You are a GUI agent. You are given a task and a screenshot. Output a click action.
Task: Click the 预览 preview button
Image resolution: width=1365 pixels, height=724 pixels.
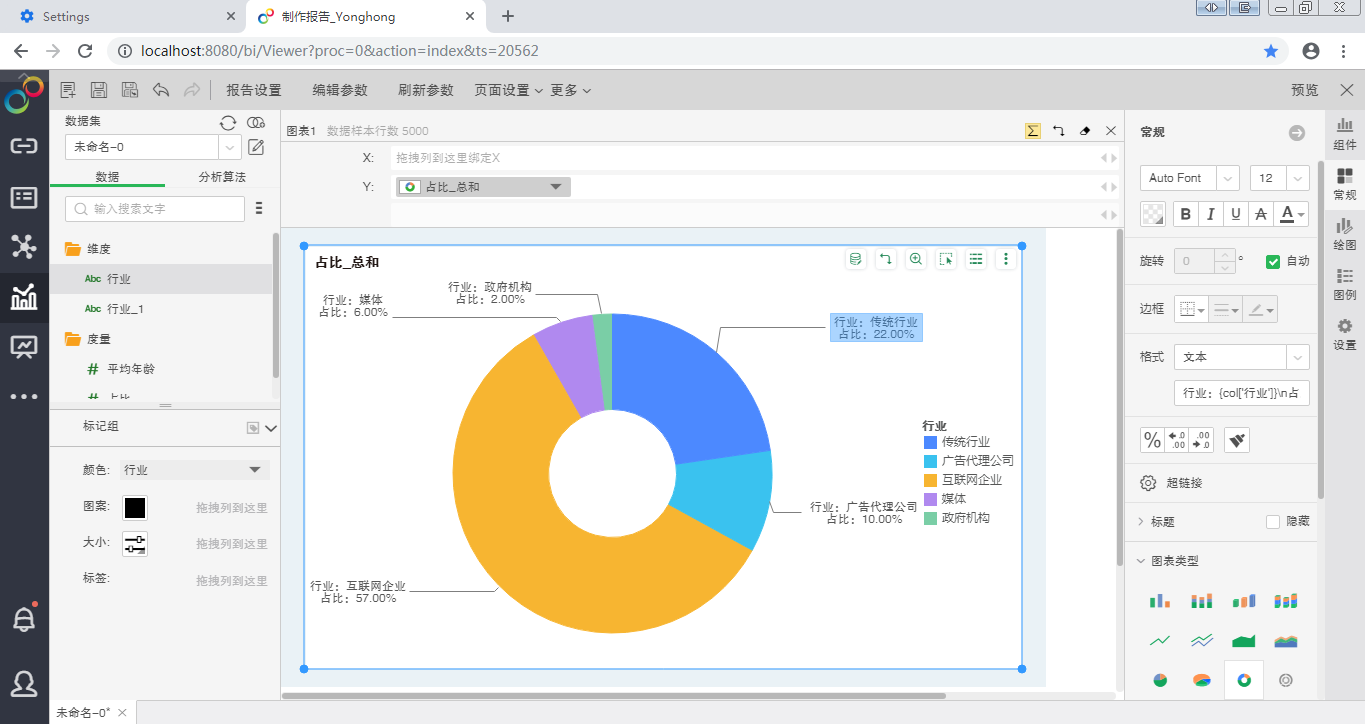click(1304, 90)
